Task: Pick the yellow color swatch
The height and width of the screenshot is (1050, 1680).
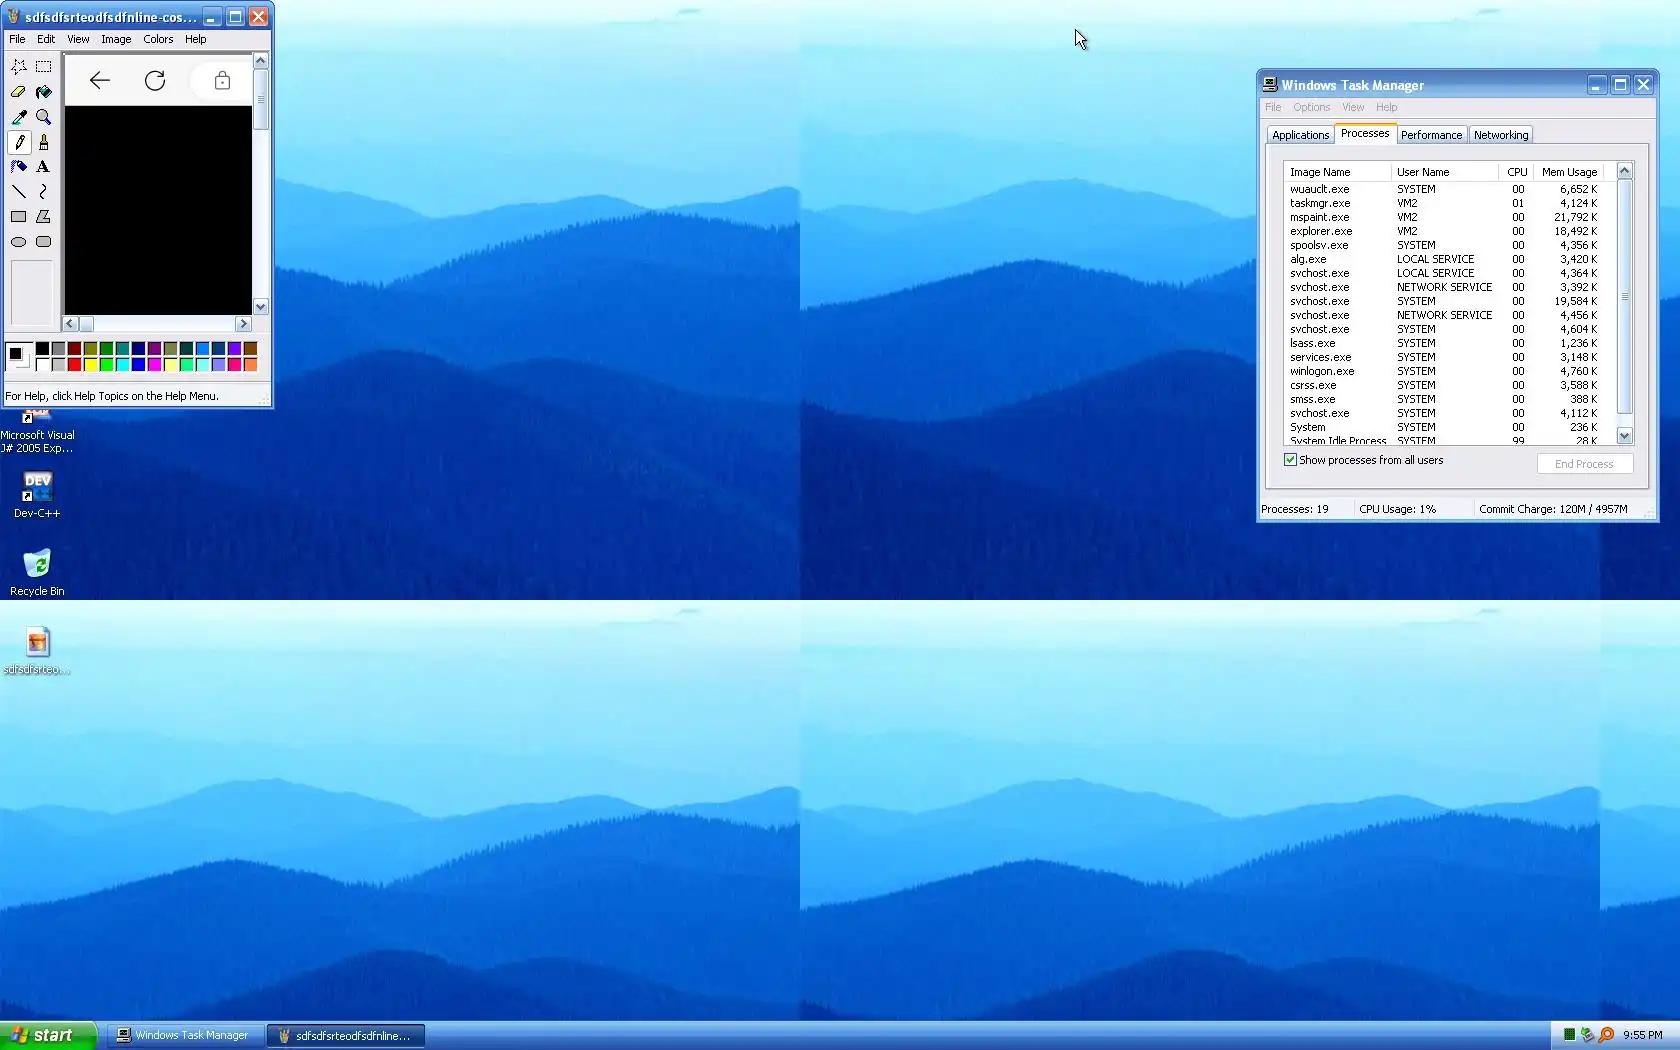Action: coord(91,365)
